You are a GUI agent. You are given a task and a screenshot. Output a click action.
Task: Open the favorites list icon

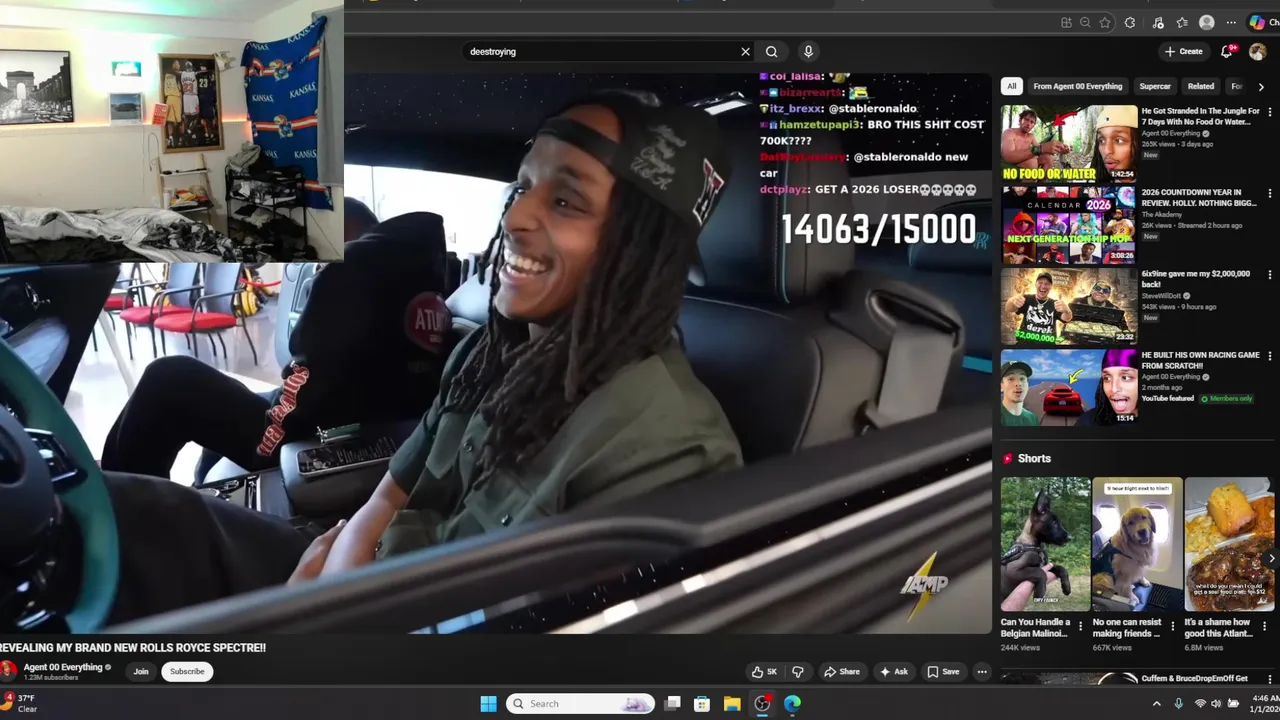[x=1182, y=23]
